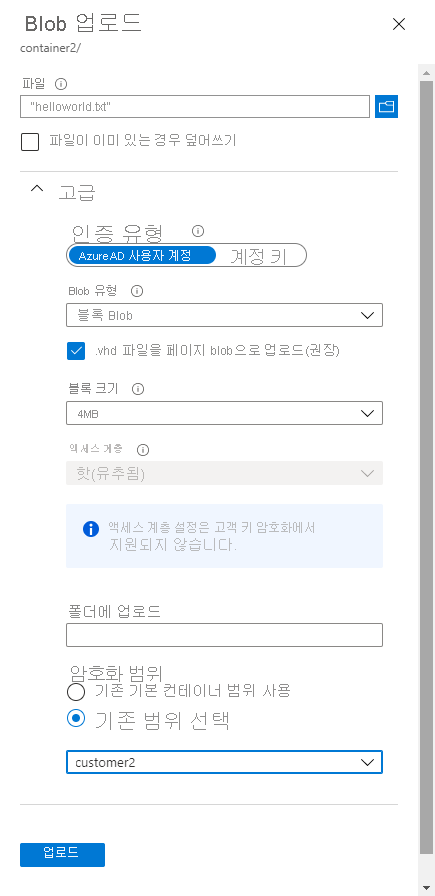Viewport: 435px width, 896px height.
Task: Click the folder browse icon next to file field
Action: tap(386, 107)
